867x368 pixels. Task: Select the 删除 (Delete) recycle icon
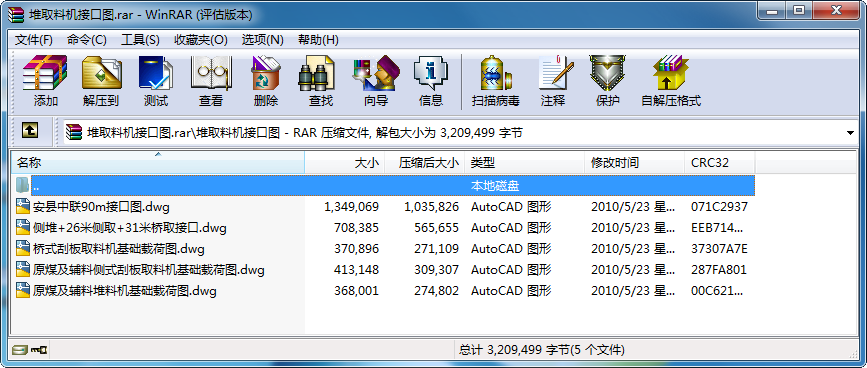265,81
